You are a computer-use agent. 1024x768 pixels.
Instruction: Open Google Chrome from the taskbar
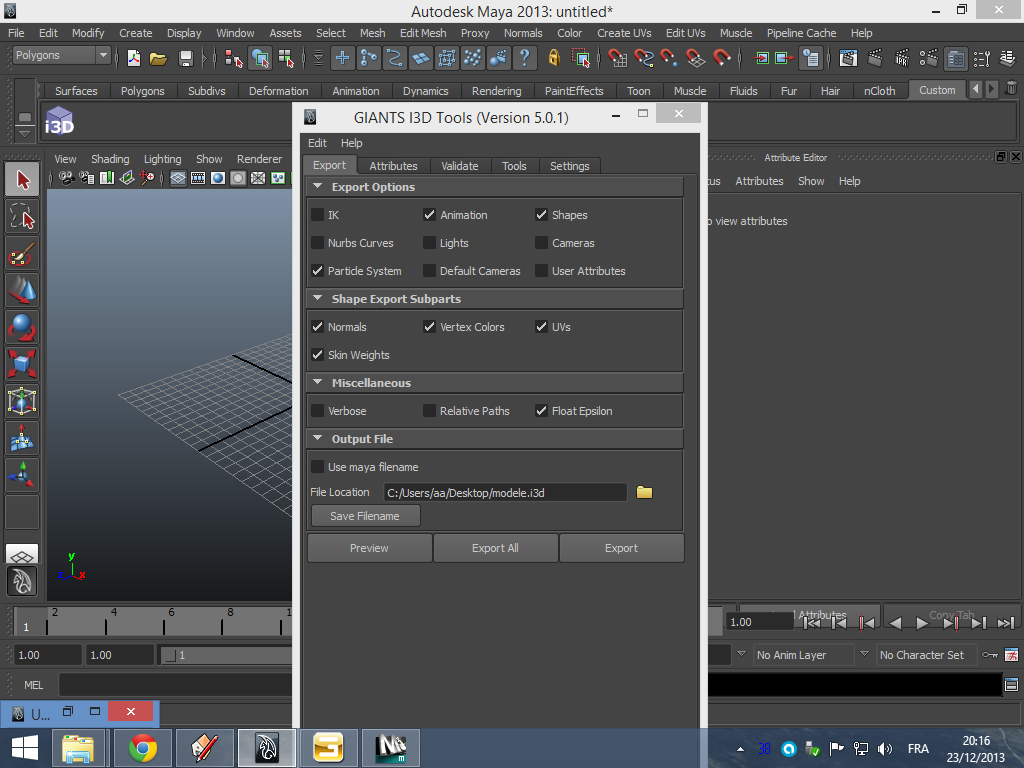click(142, 748)
